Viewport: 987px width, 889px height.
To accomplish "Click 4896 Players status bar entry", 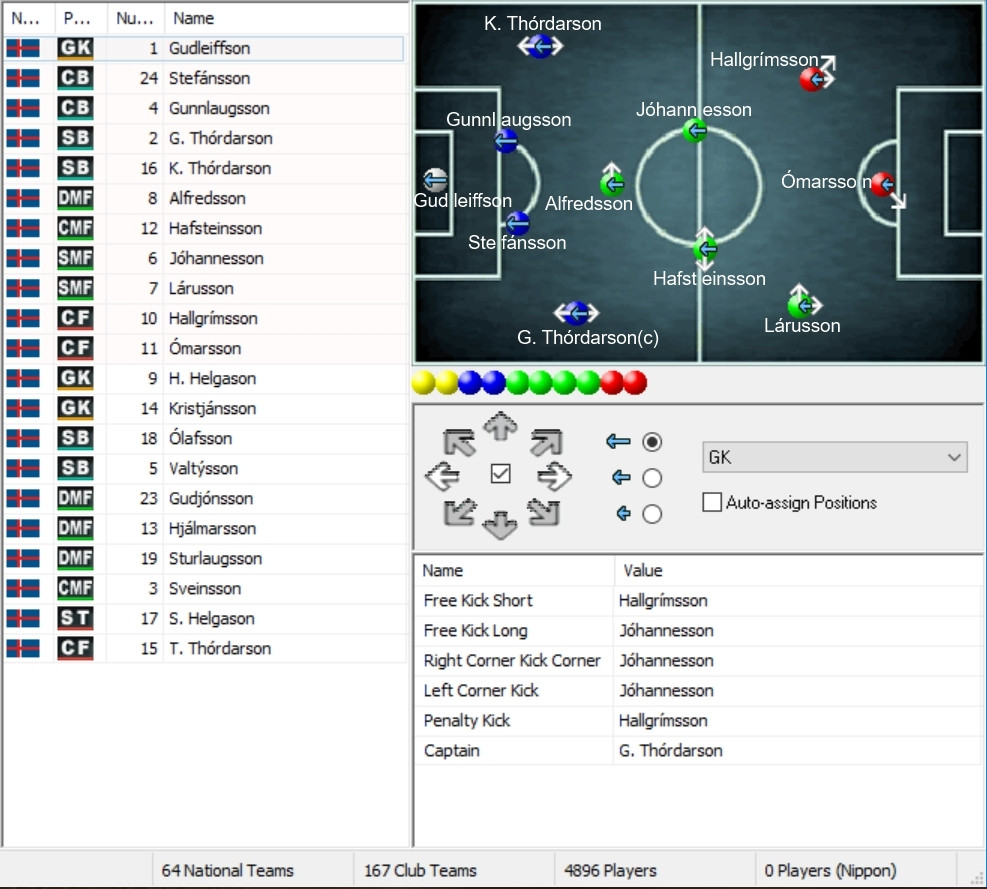I will coord(610,871).
